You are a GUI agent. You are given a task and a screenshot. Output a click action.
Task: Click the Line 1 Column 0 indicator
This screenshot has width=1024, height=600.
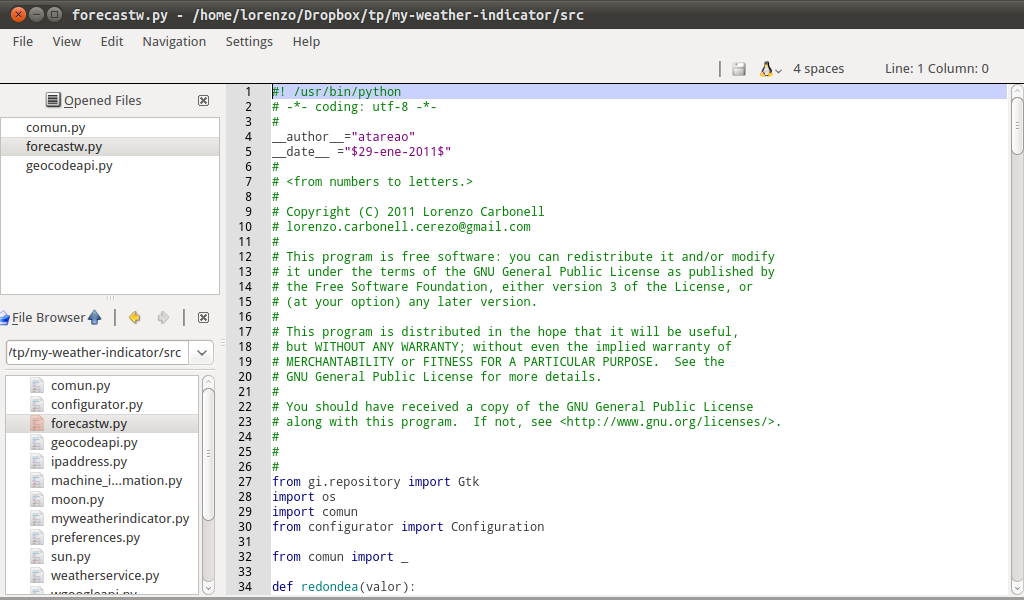[936, 69]
